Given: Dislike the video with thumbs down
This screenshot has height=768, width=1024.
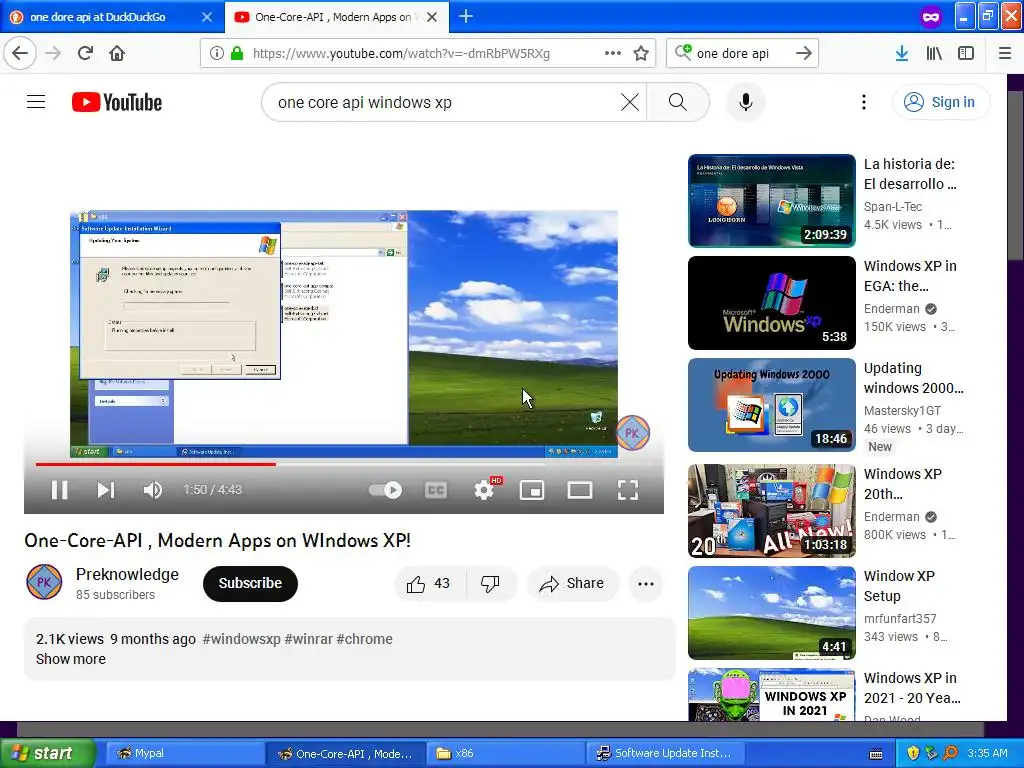Looking at the screenshot, I should (490, 584).
